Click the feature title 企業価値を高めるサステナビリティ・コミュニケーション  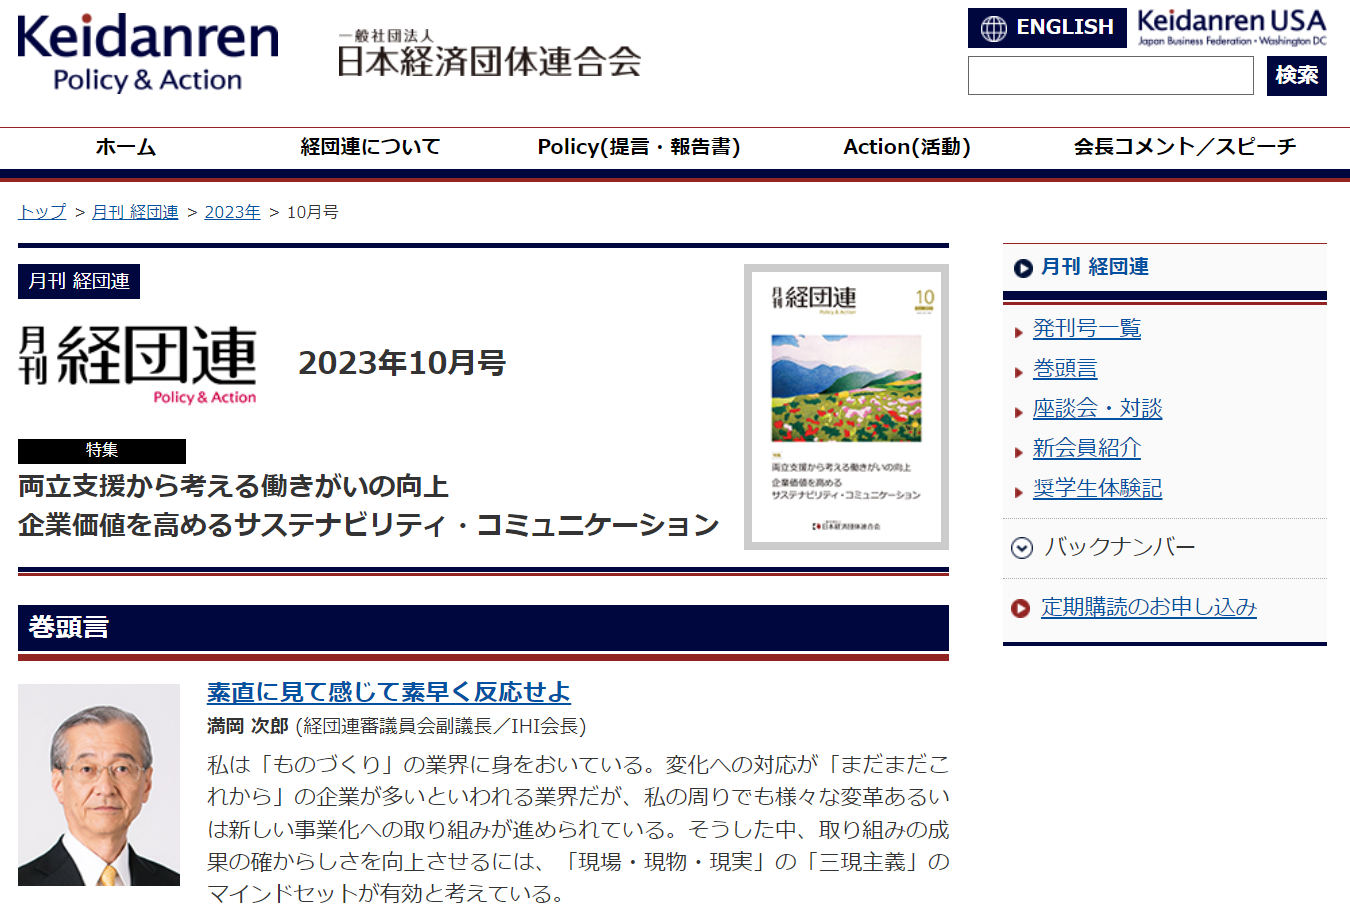[x=369, y=525]
